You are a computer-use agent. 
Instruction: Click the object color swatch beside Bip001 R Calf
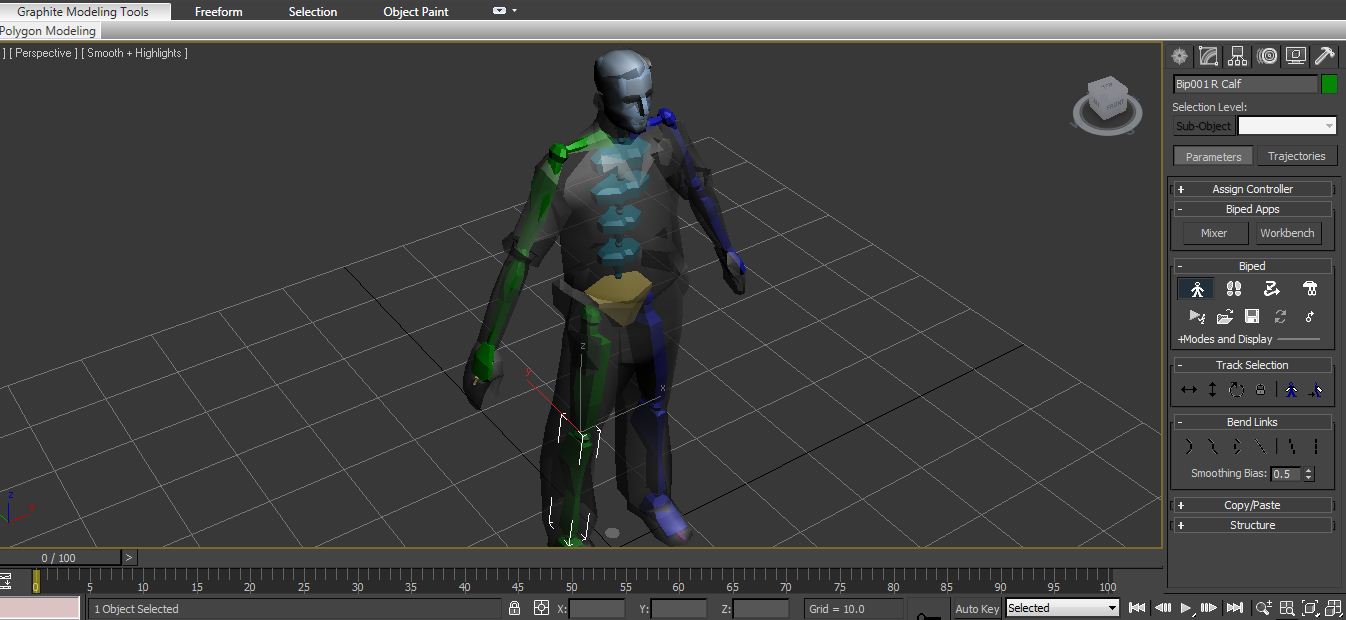click(1330, 84)
